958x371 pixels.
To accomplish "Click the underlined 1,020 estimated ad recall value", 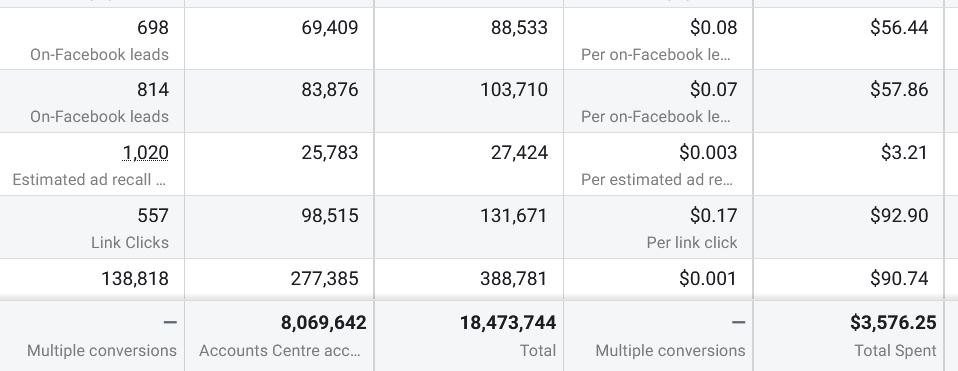I will pos(145,152).
